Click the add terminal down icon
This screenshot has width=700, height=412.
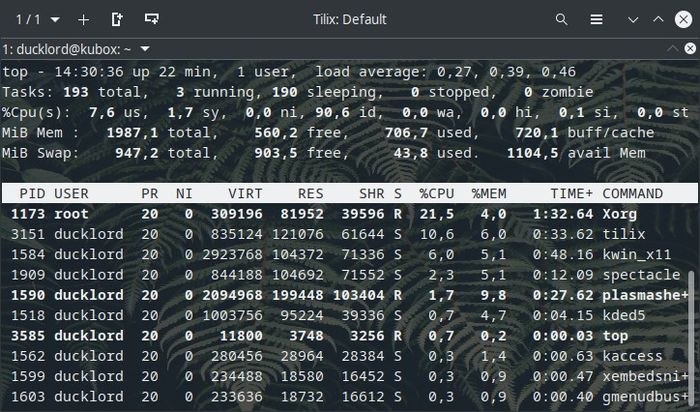[152, 19]
